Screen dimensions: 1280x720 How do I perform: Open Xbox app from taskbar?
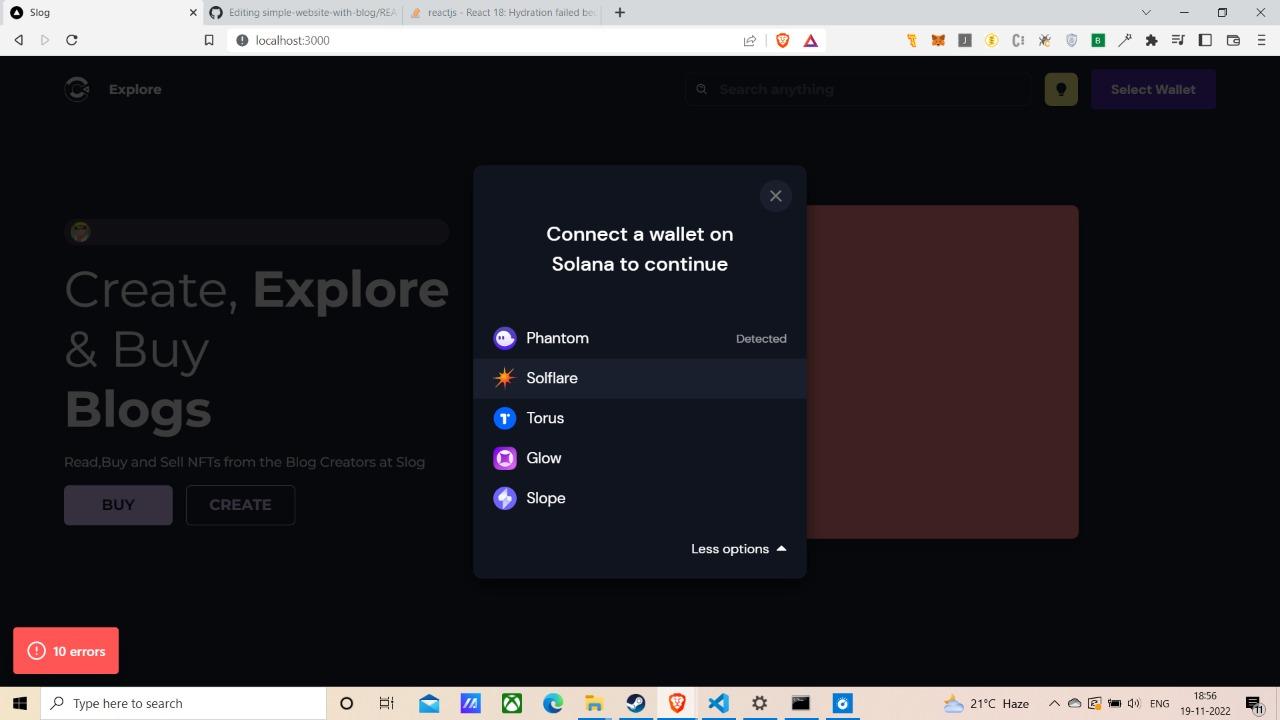coord(511,703)
